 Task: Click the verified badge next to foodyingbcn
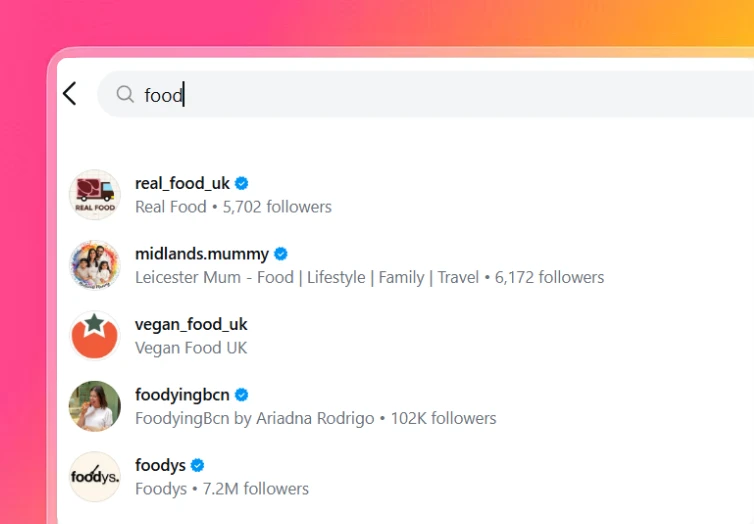tap(242, 395)
